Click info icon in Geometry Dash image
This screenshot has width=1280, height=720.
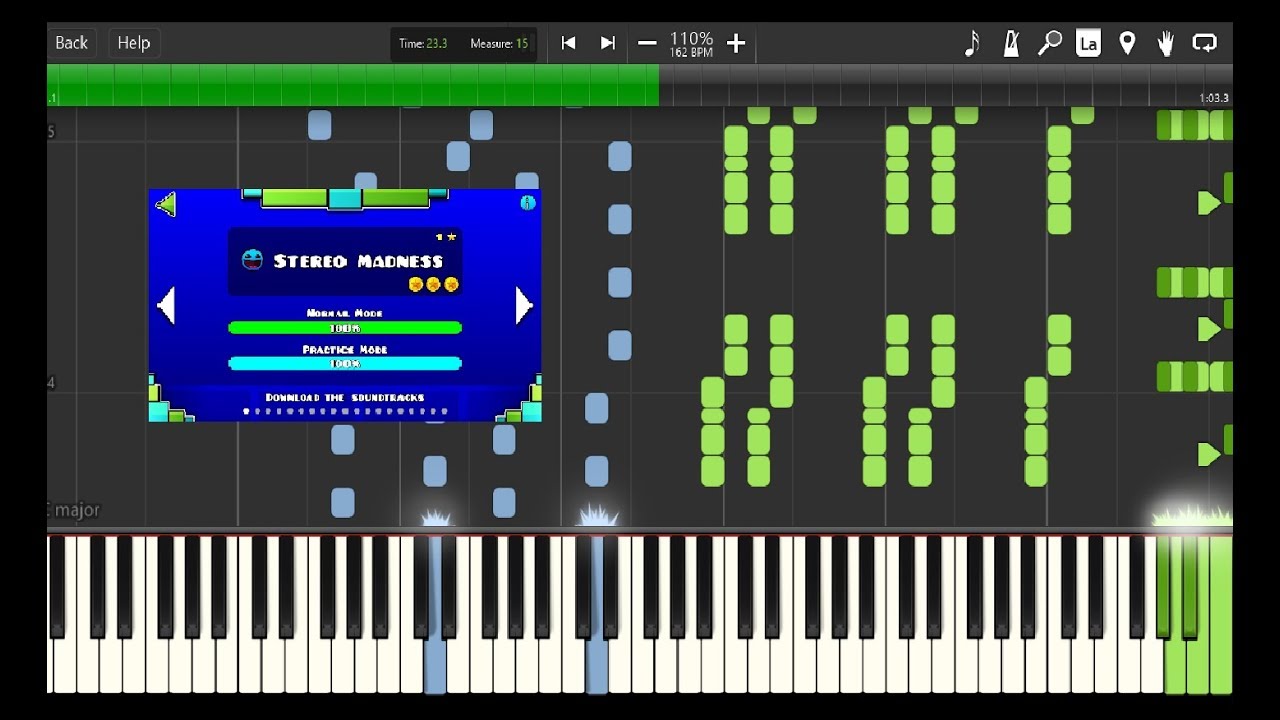point(528,203)
